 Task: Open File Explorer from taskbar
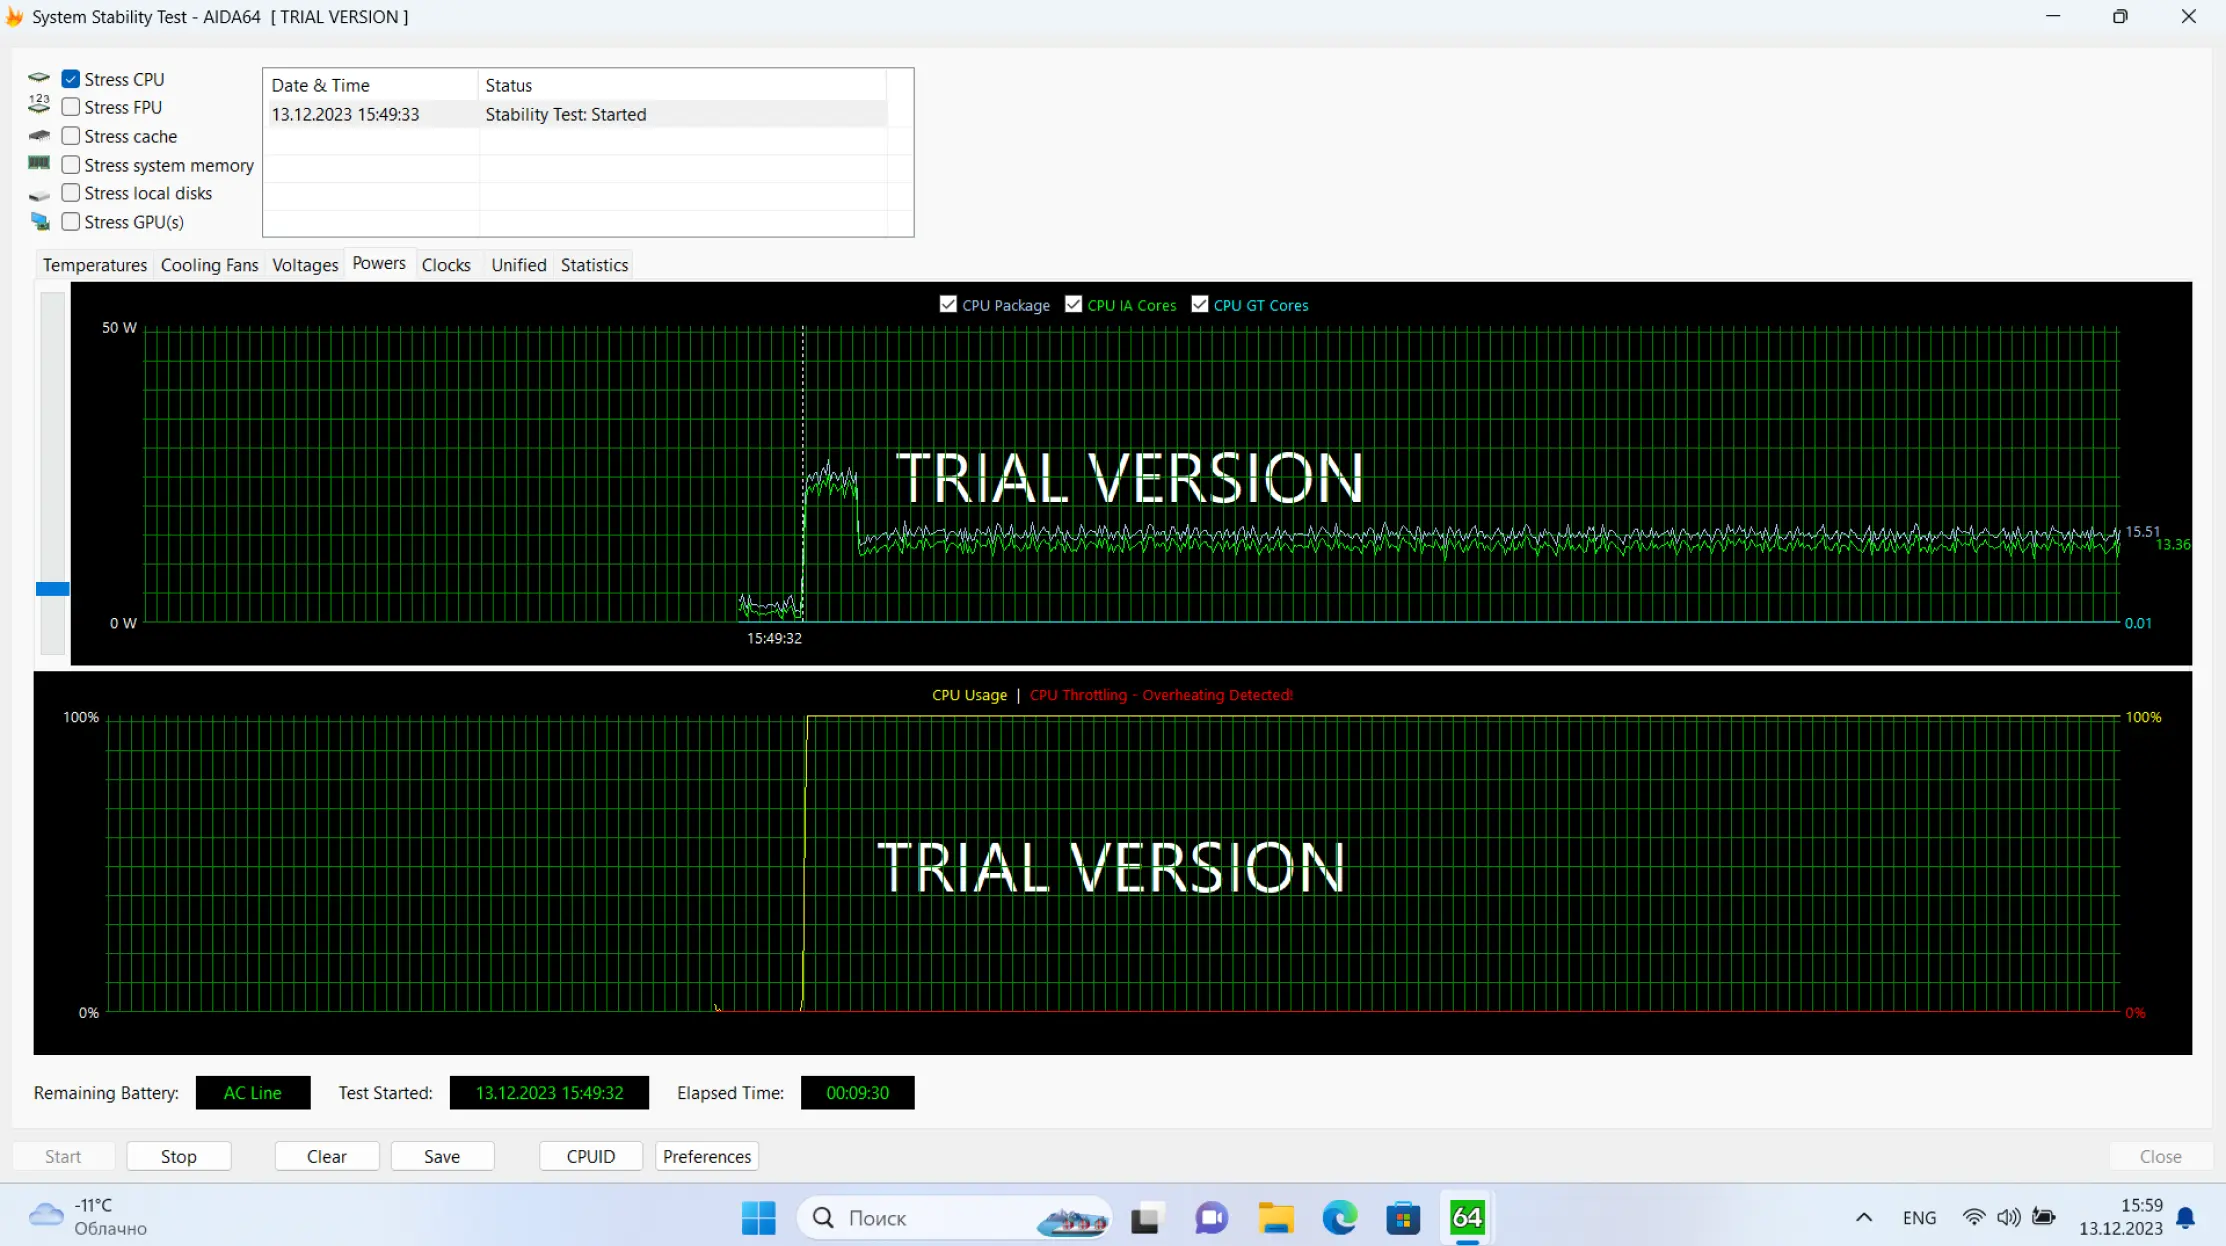click(1275, 1217)
